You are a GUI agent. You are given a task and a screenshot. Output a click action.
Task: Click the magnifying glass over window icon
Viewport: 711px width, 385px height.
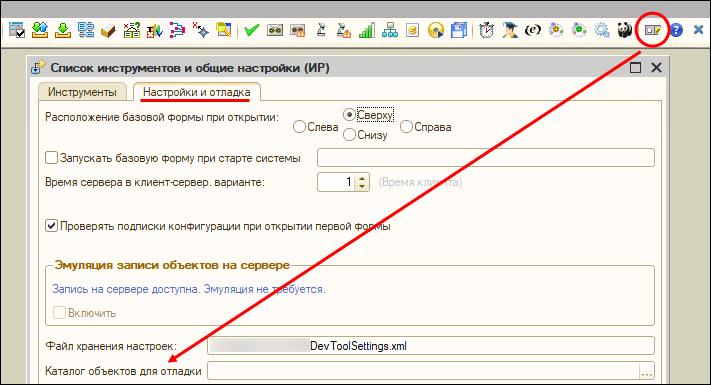point(223,30)
